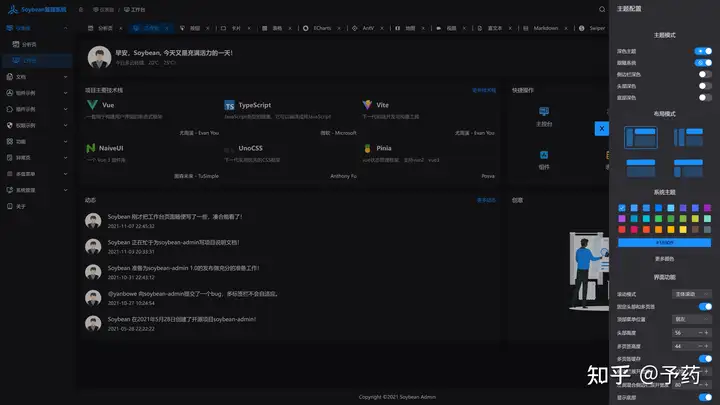Open the 顶部菜单位置 dropdown
720x405 pixels.
[x=692, y=319]
